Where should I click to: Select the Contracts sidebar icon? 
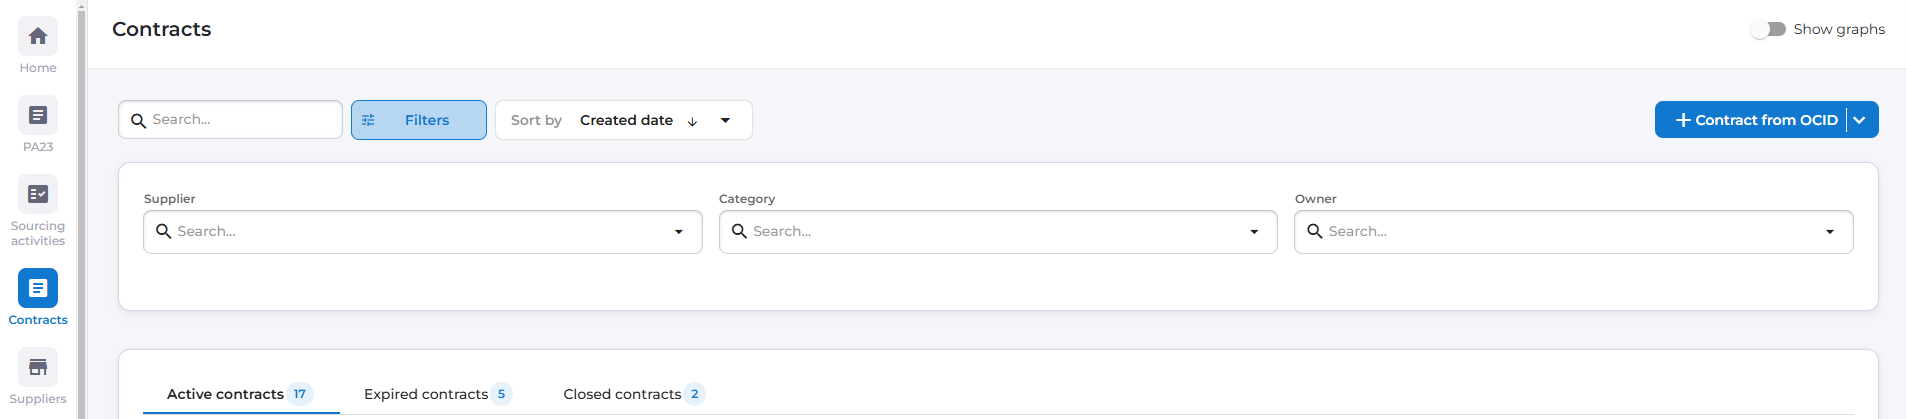(38, 289)
